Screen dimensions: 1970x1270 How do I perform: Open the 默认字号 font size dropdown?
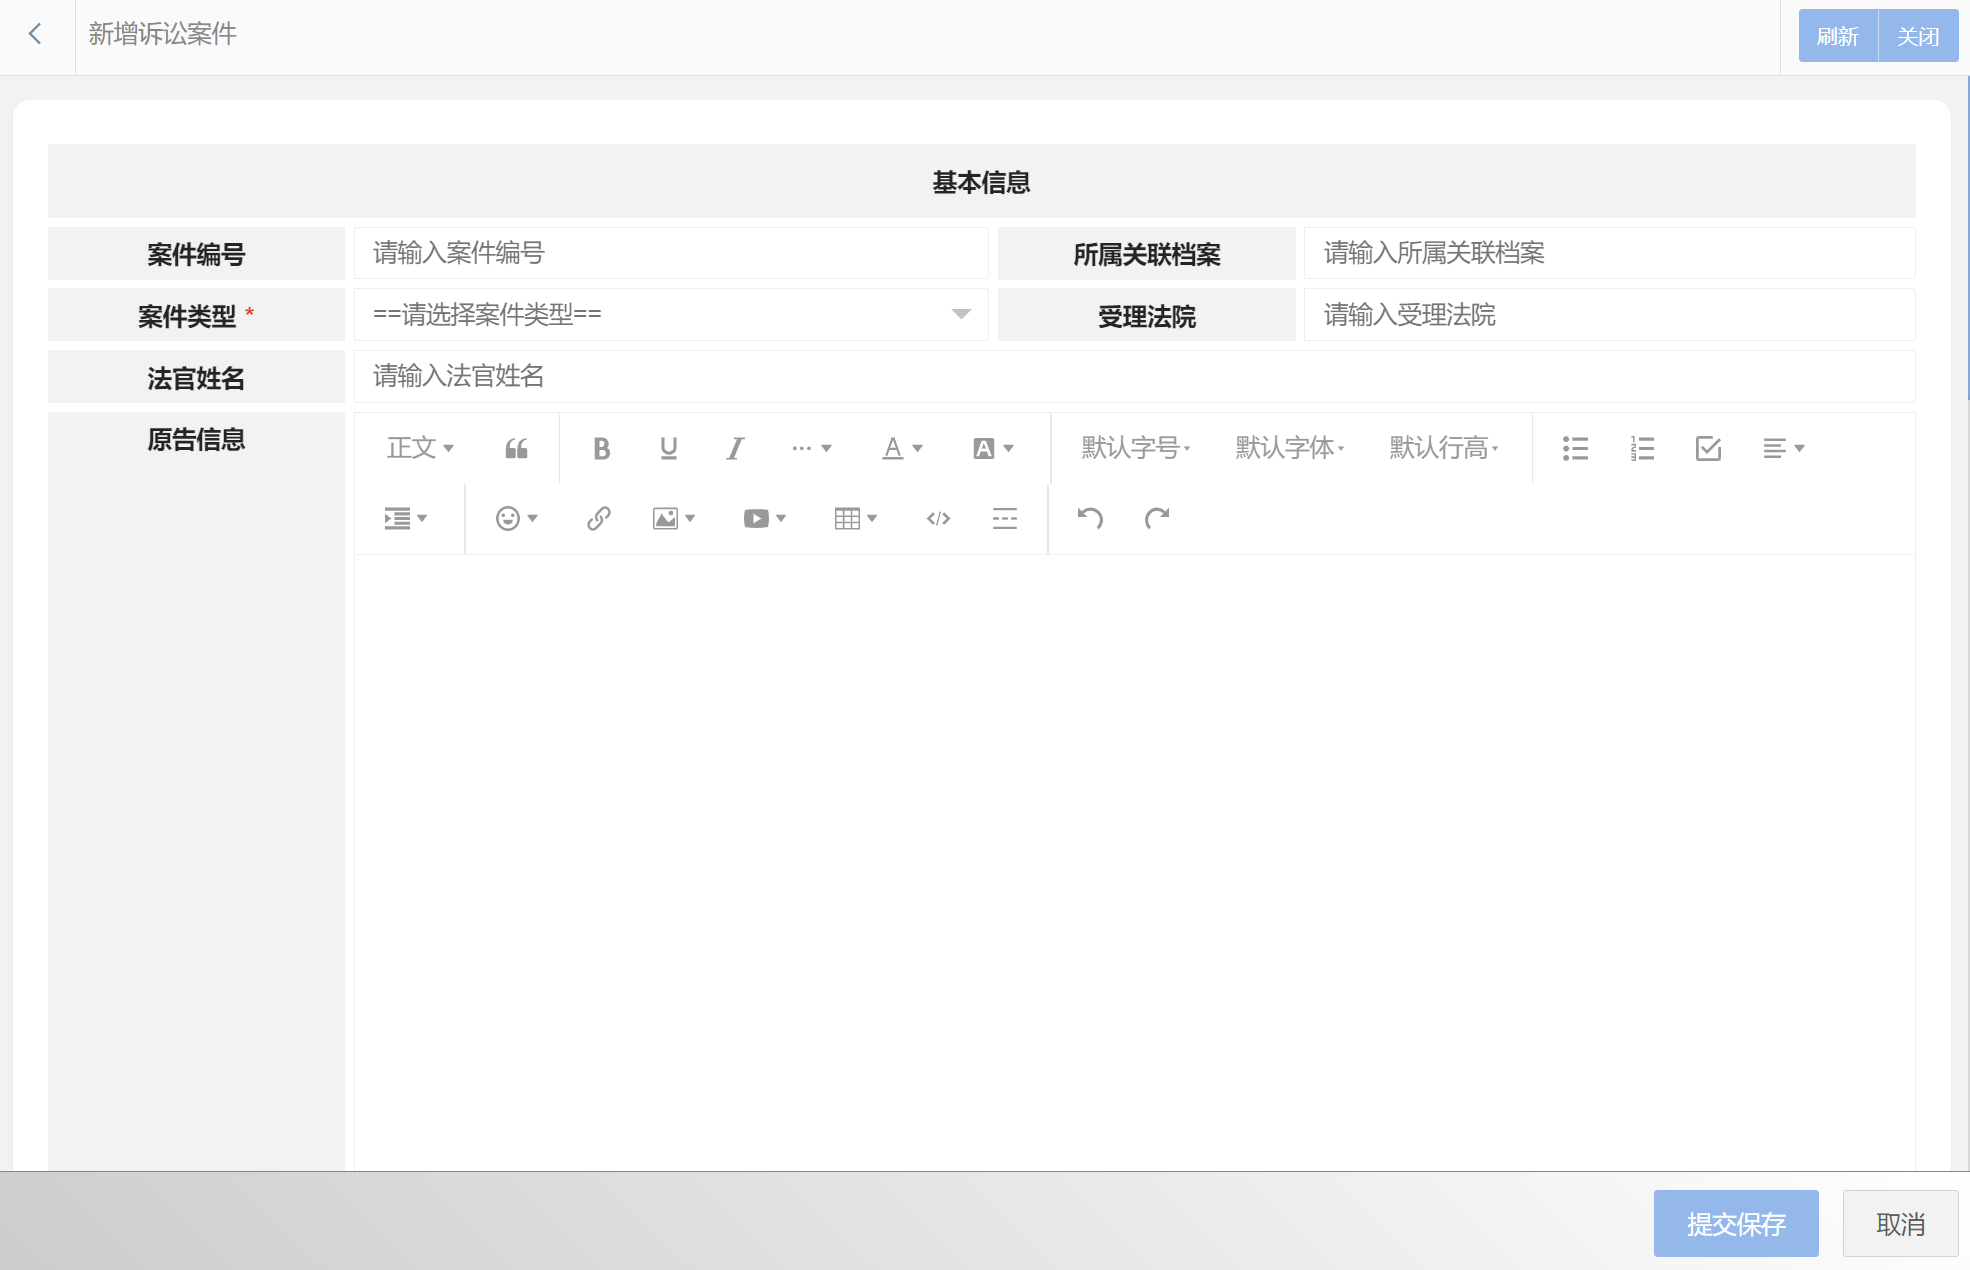pos(1135,448)
